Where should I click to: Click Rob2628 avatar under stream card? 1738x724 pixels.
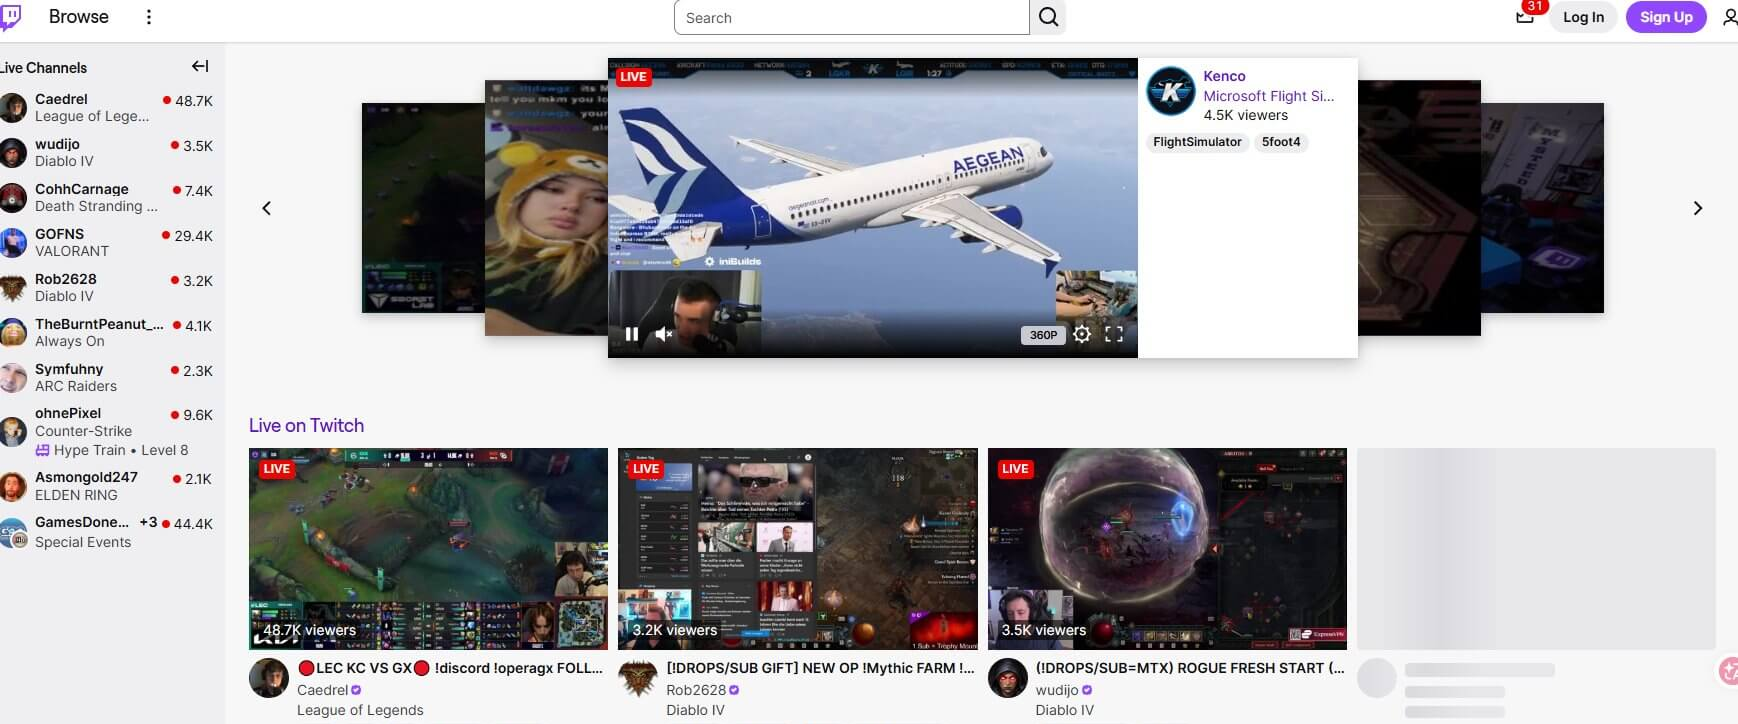(x=638, y=678)
